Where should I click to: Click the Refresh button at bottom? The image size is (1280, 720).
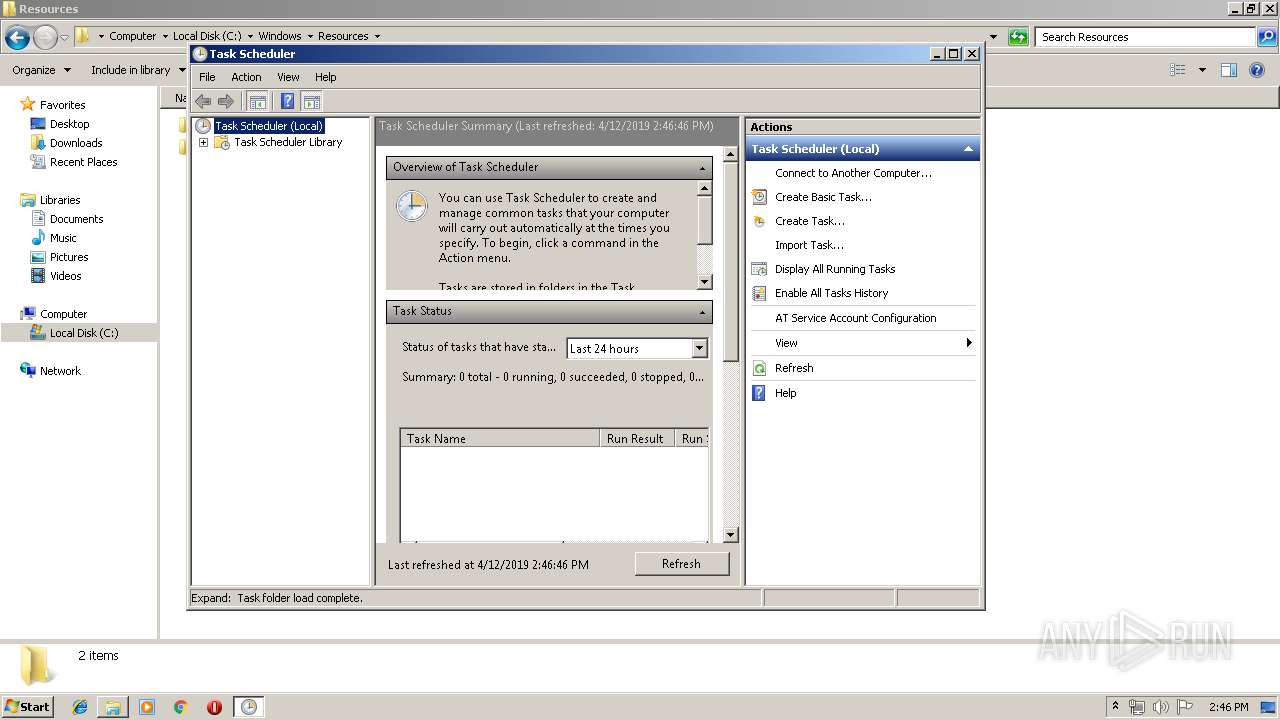coord(681,564)
